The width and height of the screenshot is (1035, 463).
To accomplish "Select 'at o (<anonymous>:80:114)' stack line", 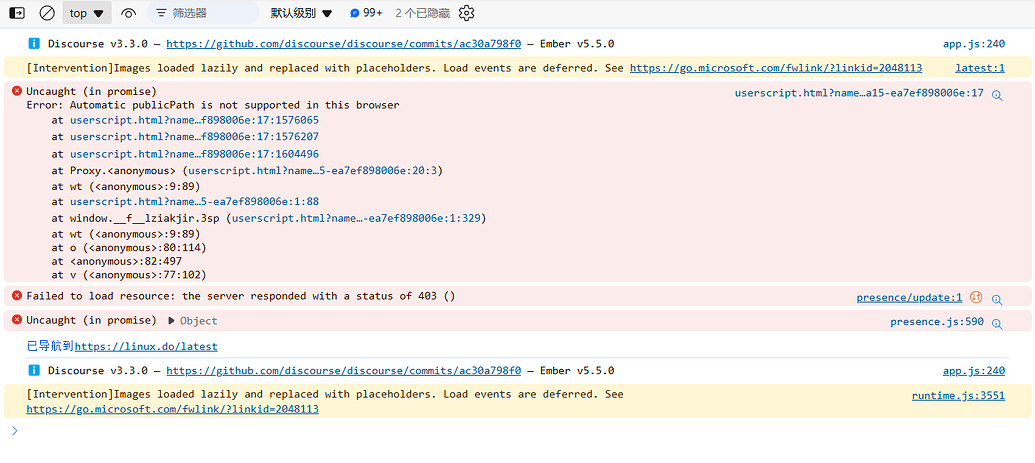I will (x=129, y=248).
